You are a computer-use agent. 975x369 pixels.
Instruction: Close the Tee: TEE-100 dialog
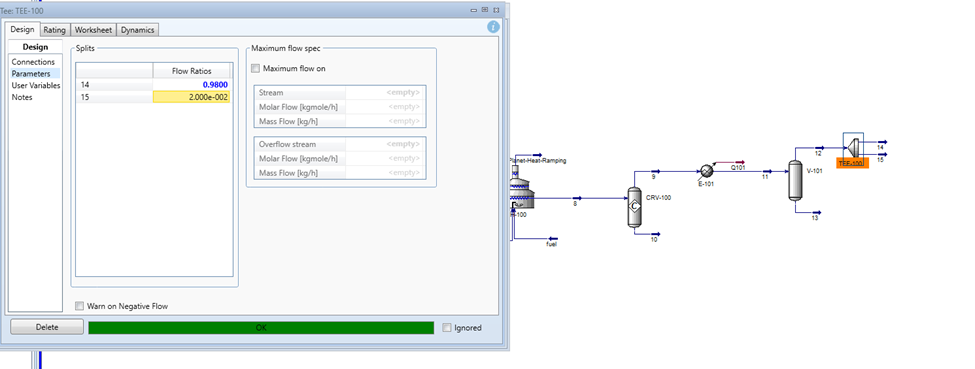(496, 10)
